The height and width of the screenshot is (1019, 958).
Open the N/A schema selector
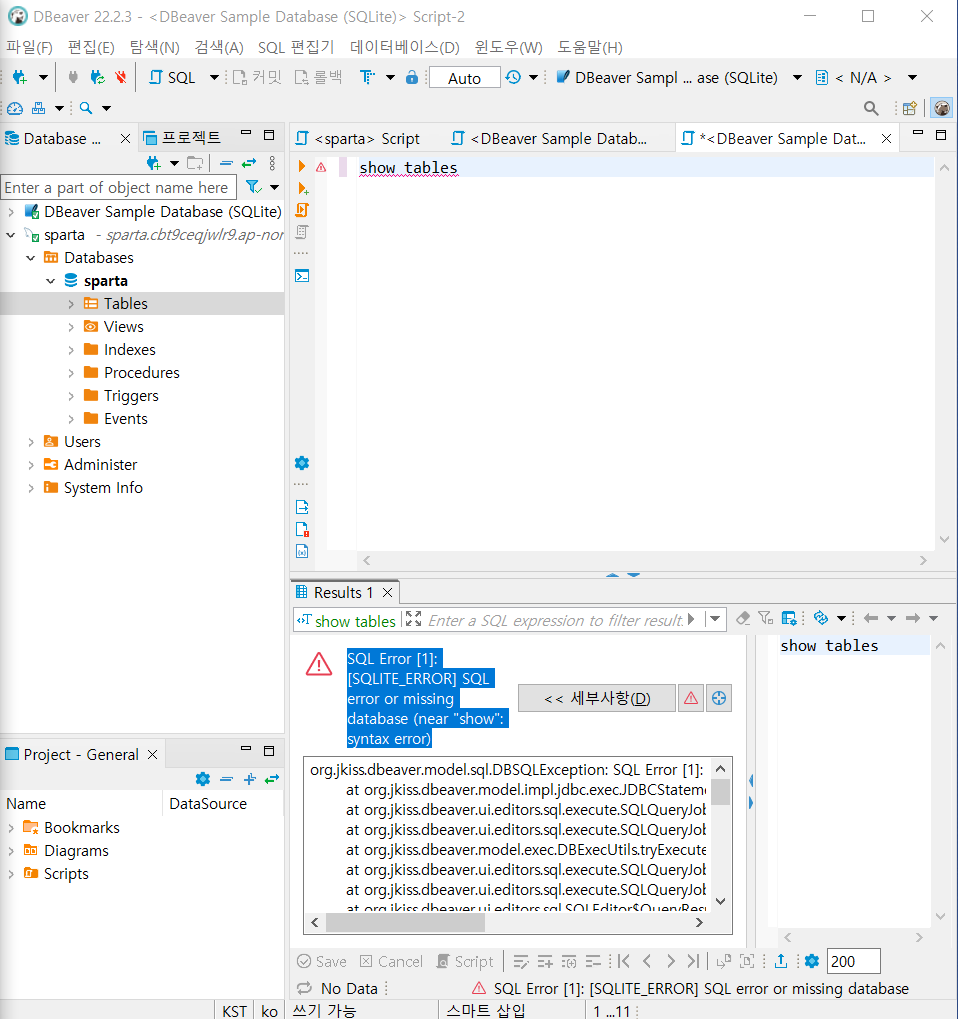pos(864,77)
